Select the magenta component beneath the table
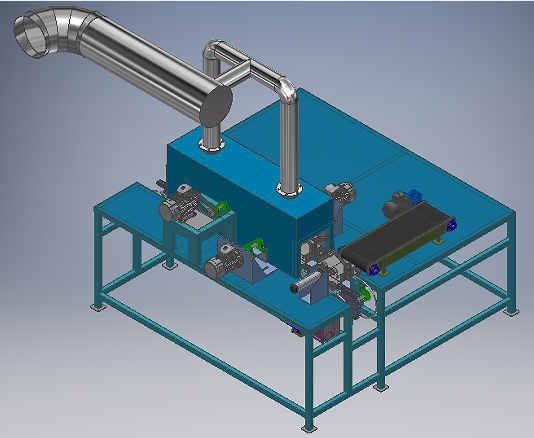Image resolution: width=534 pixels, height=438 pixels. pos(326,331)
